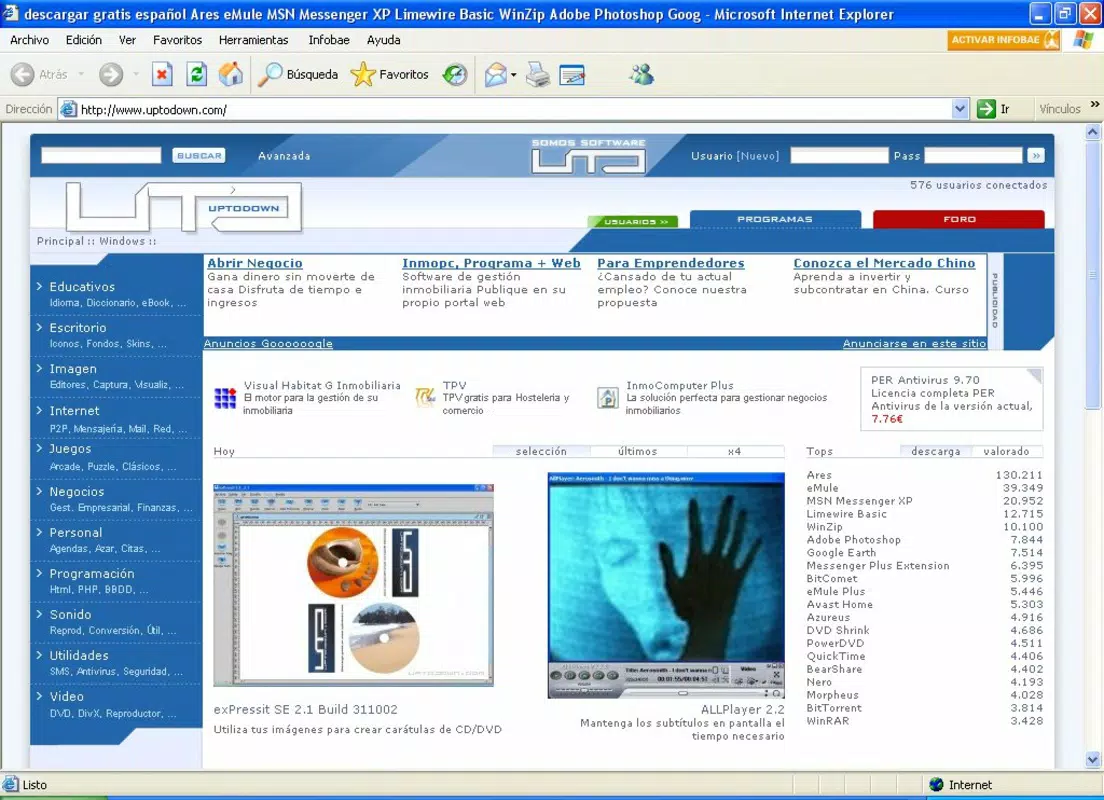The height and width of the screenshot is (800, 1104).
Task: Click the scrollbar up arrow
Action: (1093, 132)
